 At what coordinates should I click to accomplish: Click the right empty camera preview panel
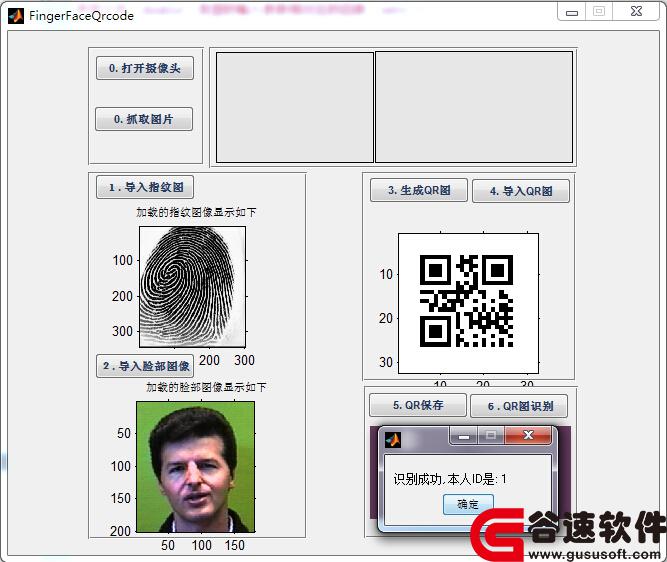pos(474,107)
